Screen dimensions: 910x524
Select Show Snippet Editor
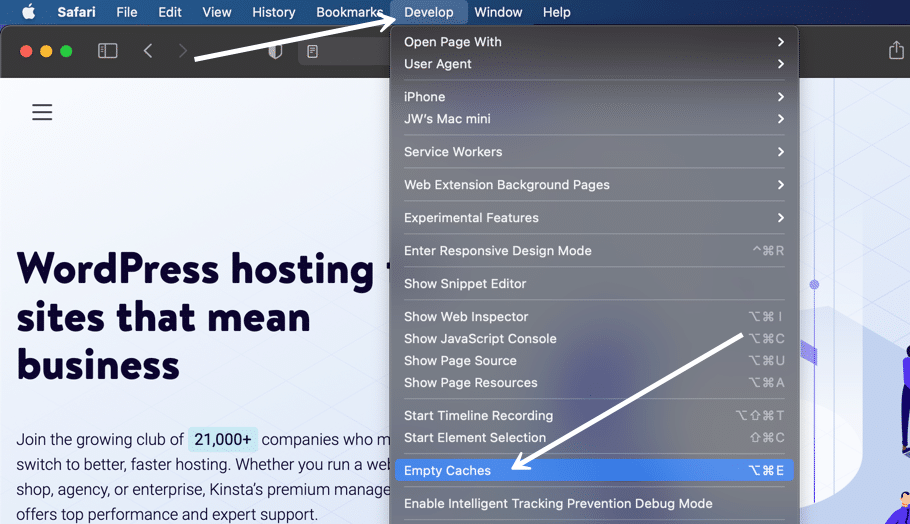tap(594, 284)
